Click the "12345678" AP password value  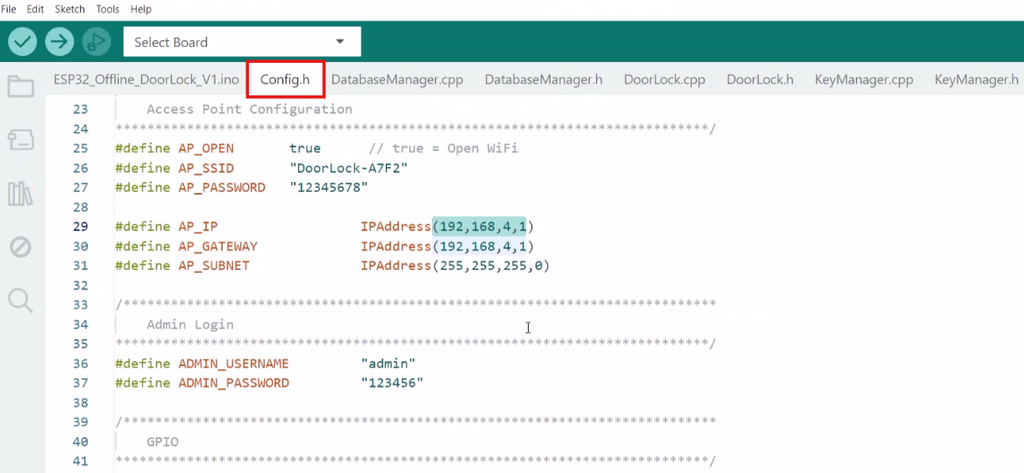tap(328, 188)
